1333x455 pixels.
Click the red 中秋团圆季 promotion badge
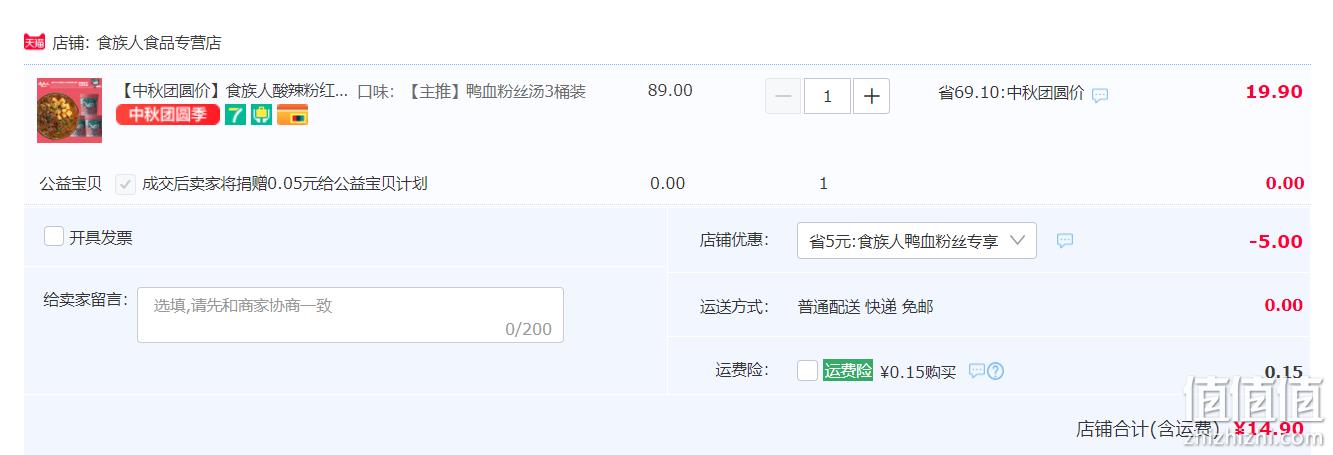pos(168,115)
